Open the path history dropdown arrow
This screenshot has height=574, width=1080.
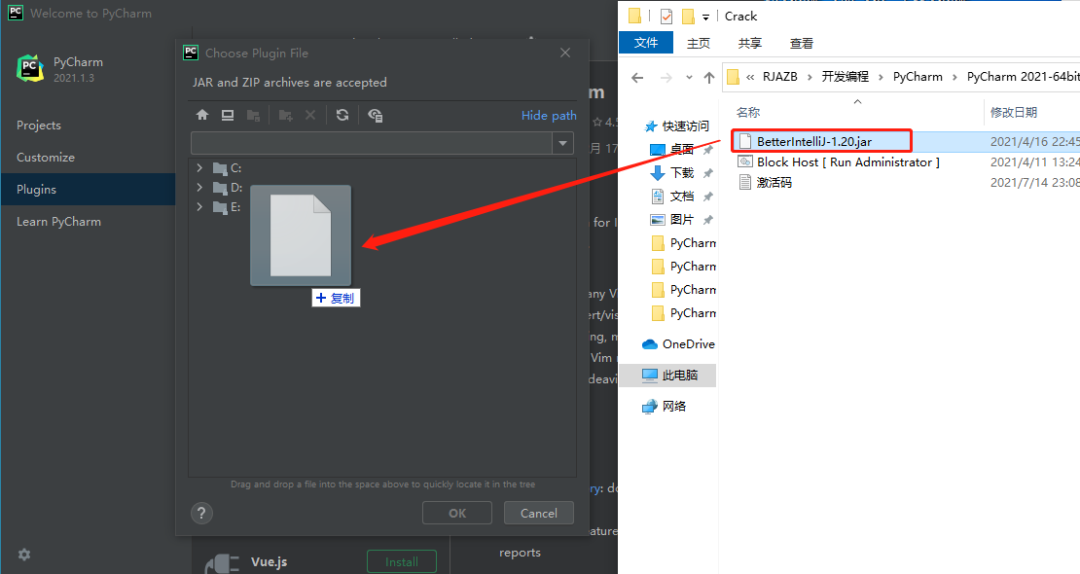(563, 143)
